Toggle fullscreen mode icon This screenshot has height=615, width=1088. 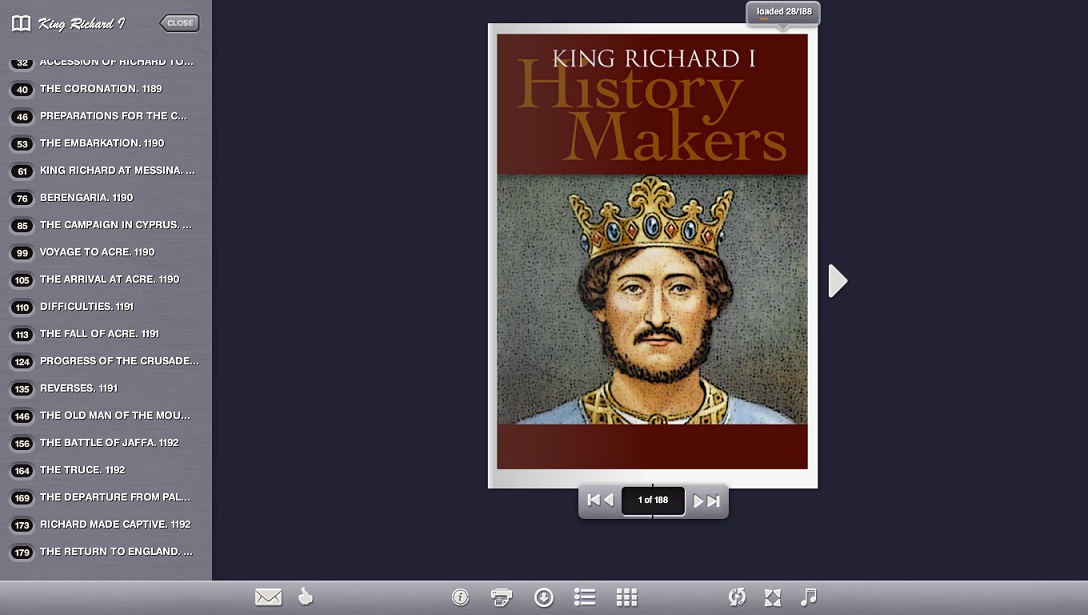772,597
